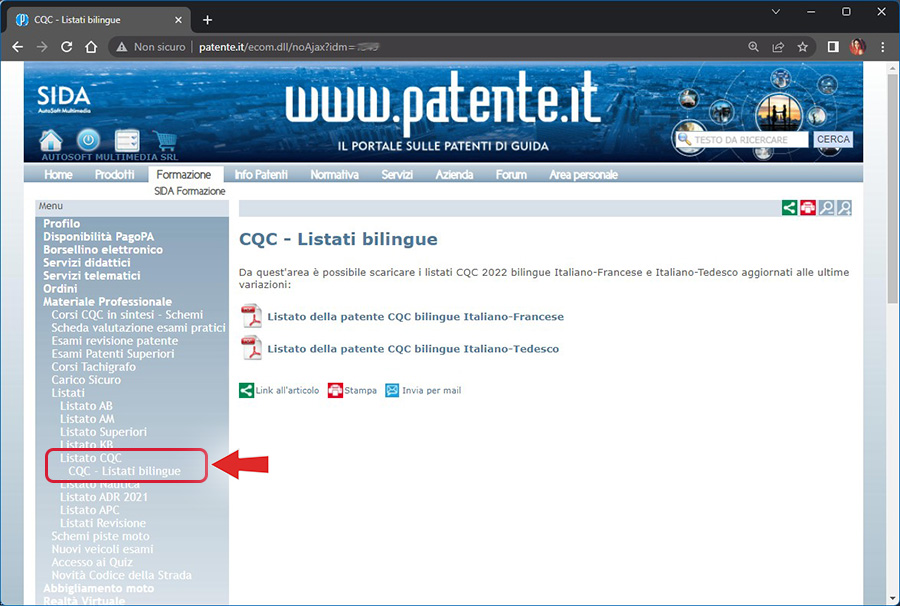This screenshot has width=900, height=606.
Task: Click the blue power login icon
Action: (88, 141)
